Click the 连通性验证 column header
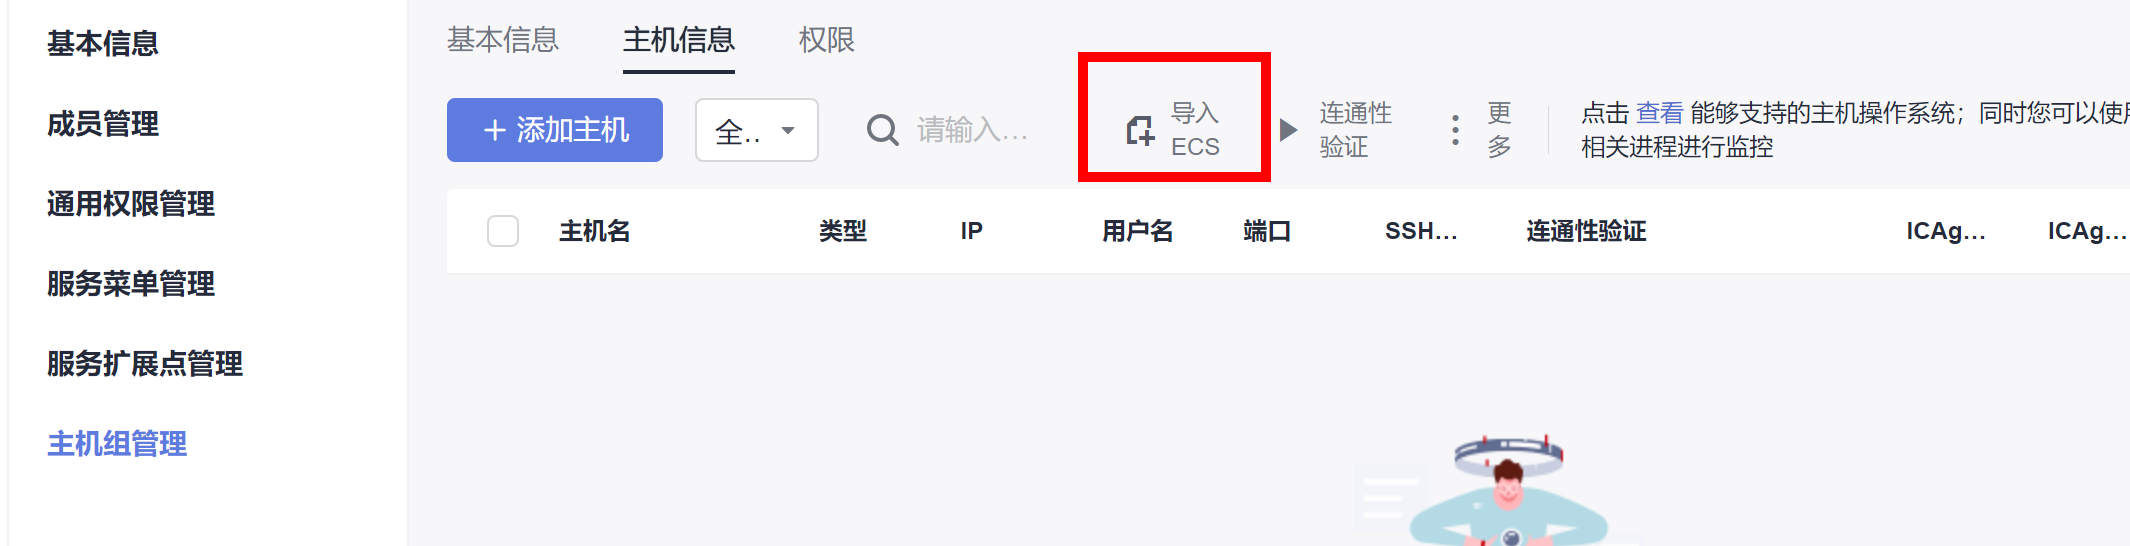This screenshot has width=2130, height=546. [x=1586, y=231]
